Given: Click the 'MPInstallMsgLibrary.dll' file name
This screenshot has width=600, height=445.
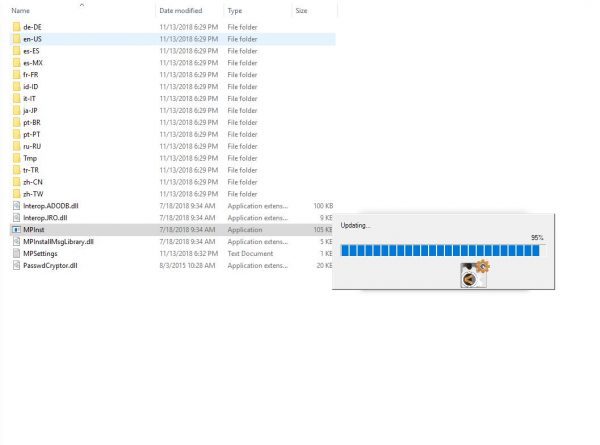Looking at the screenshot, I should (x=58, y=241).
